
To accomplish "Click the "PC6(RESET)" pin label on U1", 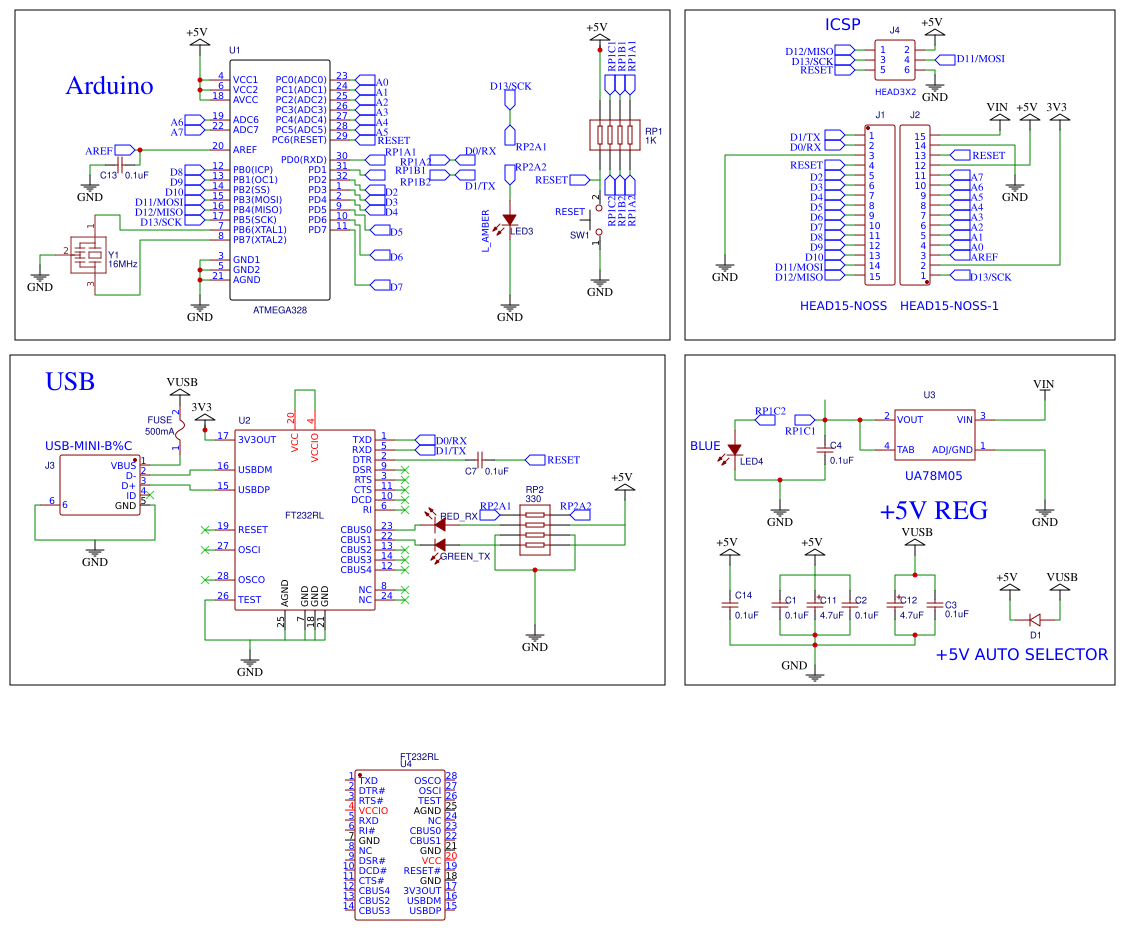I will (x=298, y=140).
